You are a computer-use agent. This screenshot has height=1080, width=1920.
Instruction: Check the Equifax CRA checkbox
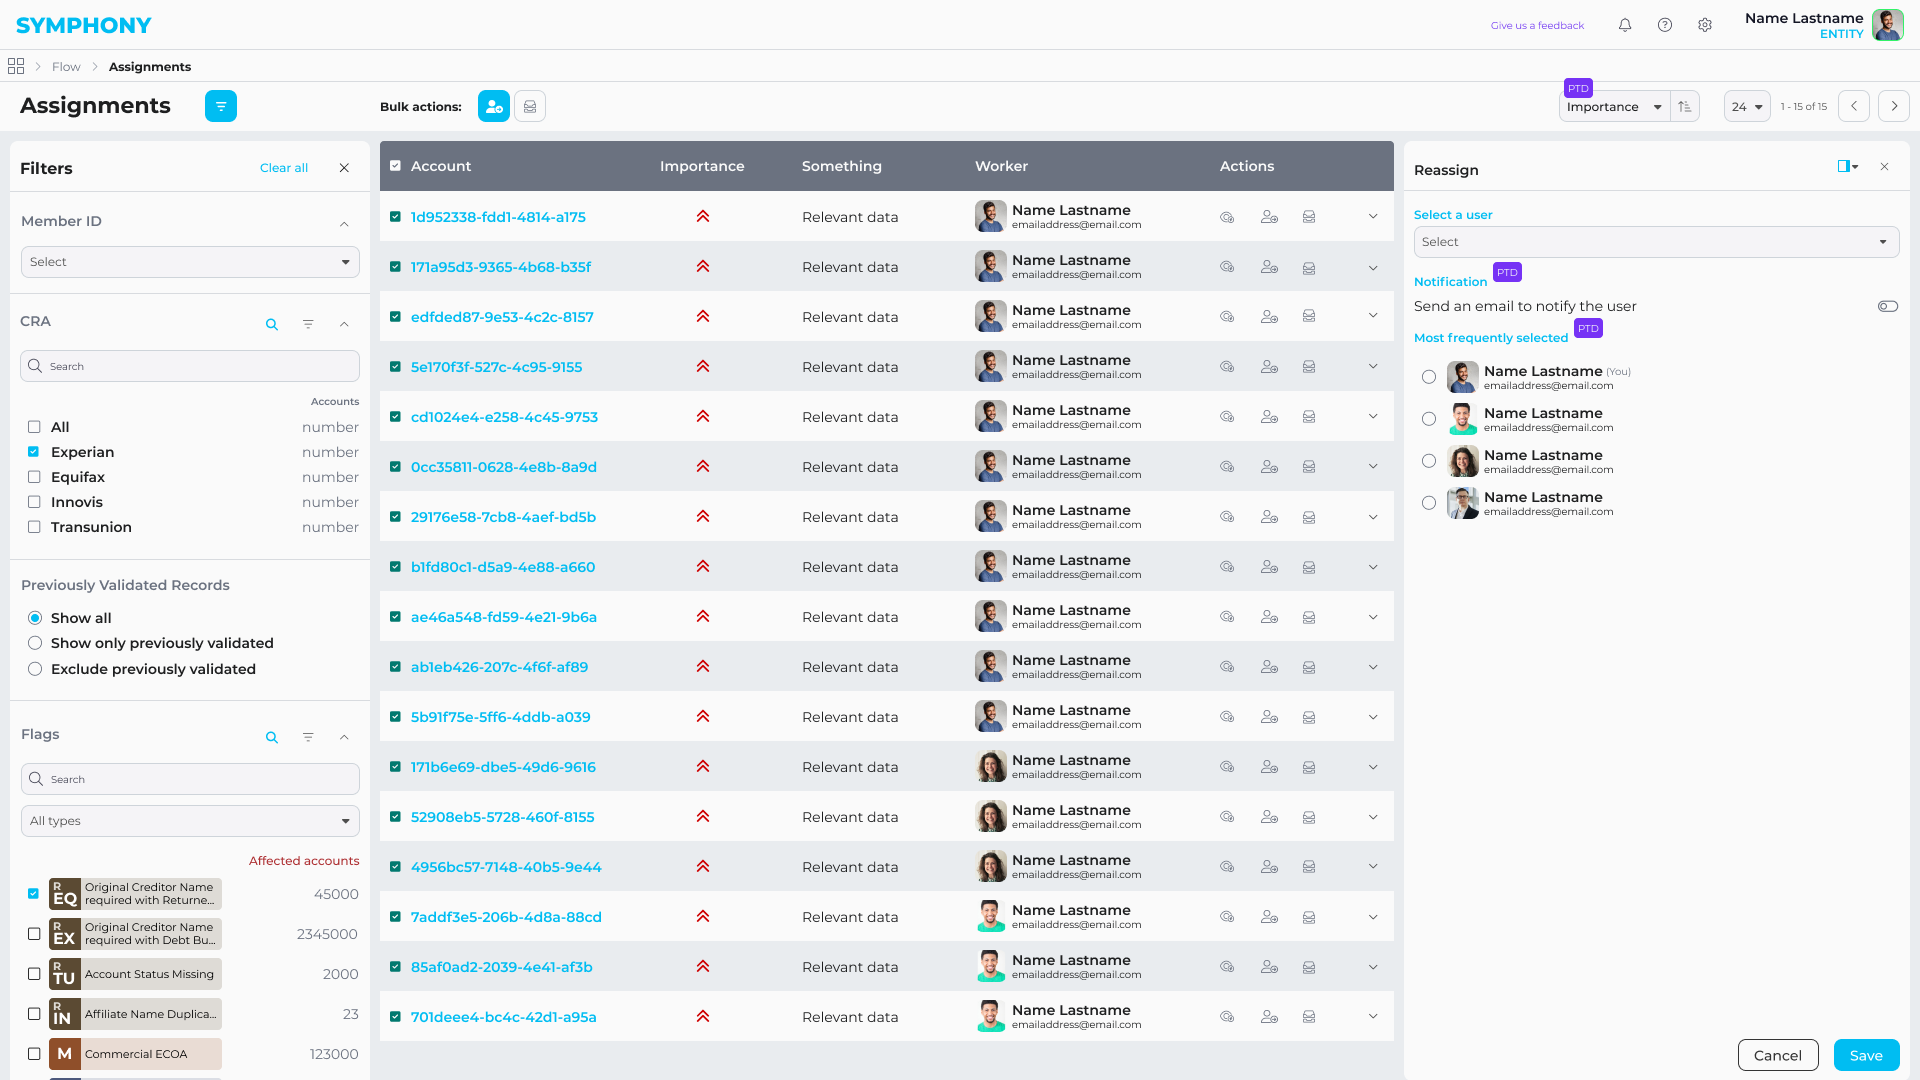(34, 477)
